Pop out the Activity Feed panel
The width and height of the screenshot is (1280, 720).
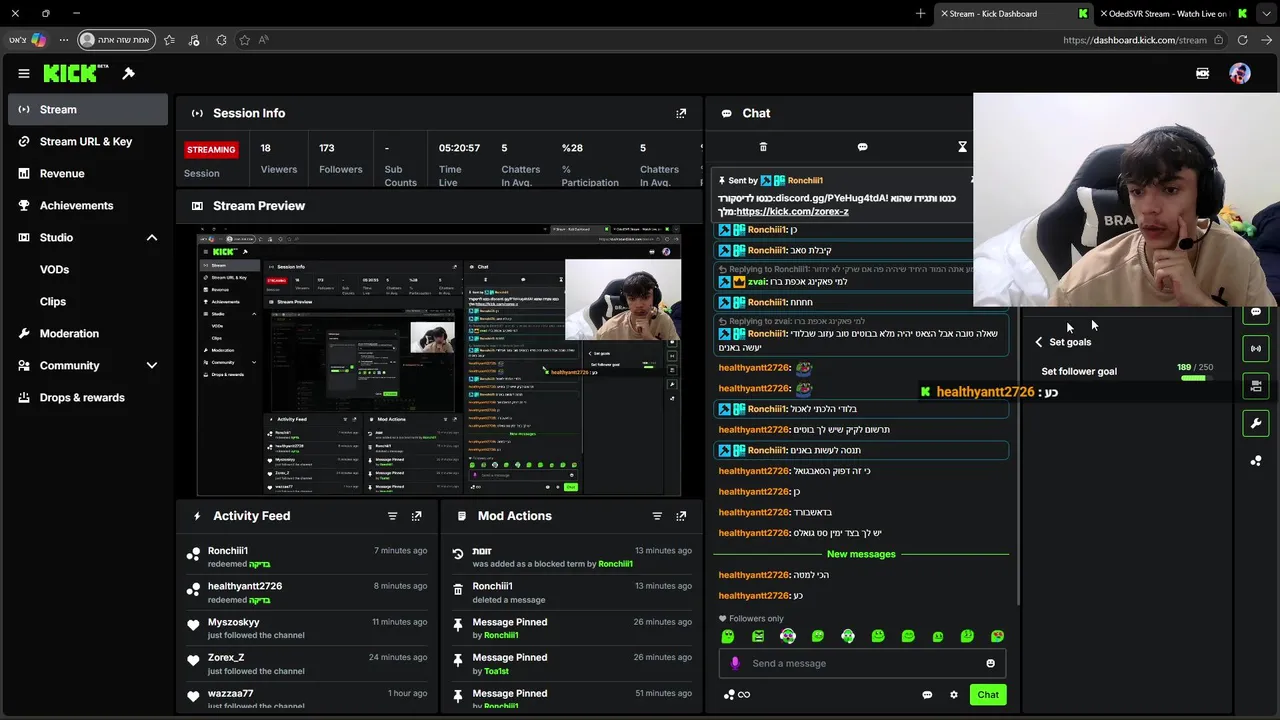coord(416,516)
